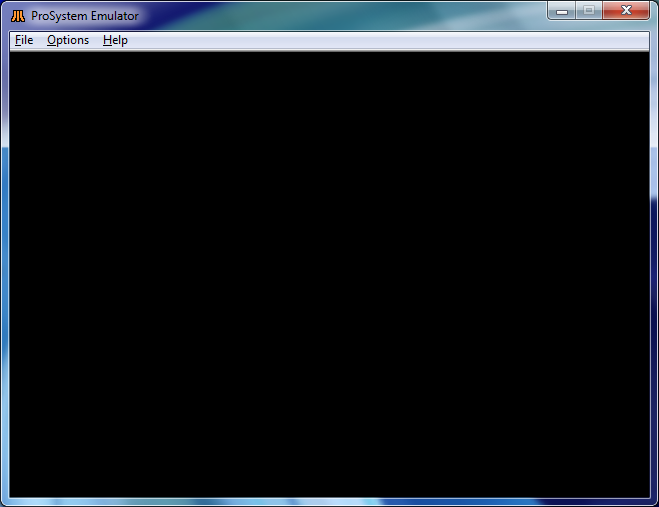659x507 pixels.
Task: Open the File menu
Action: pyautogui.click(x=24, y=40)
